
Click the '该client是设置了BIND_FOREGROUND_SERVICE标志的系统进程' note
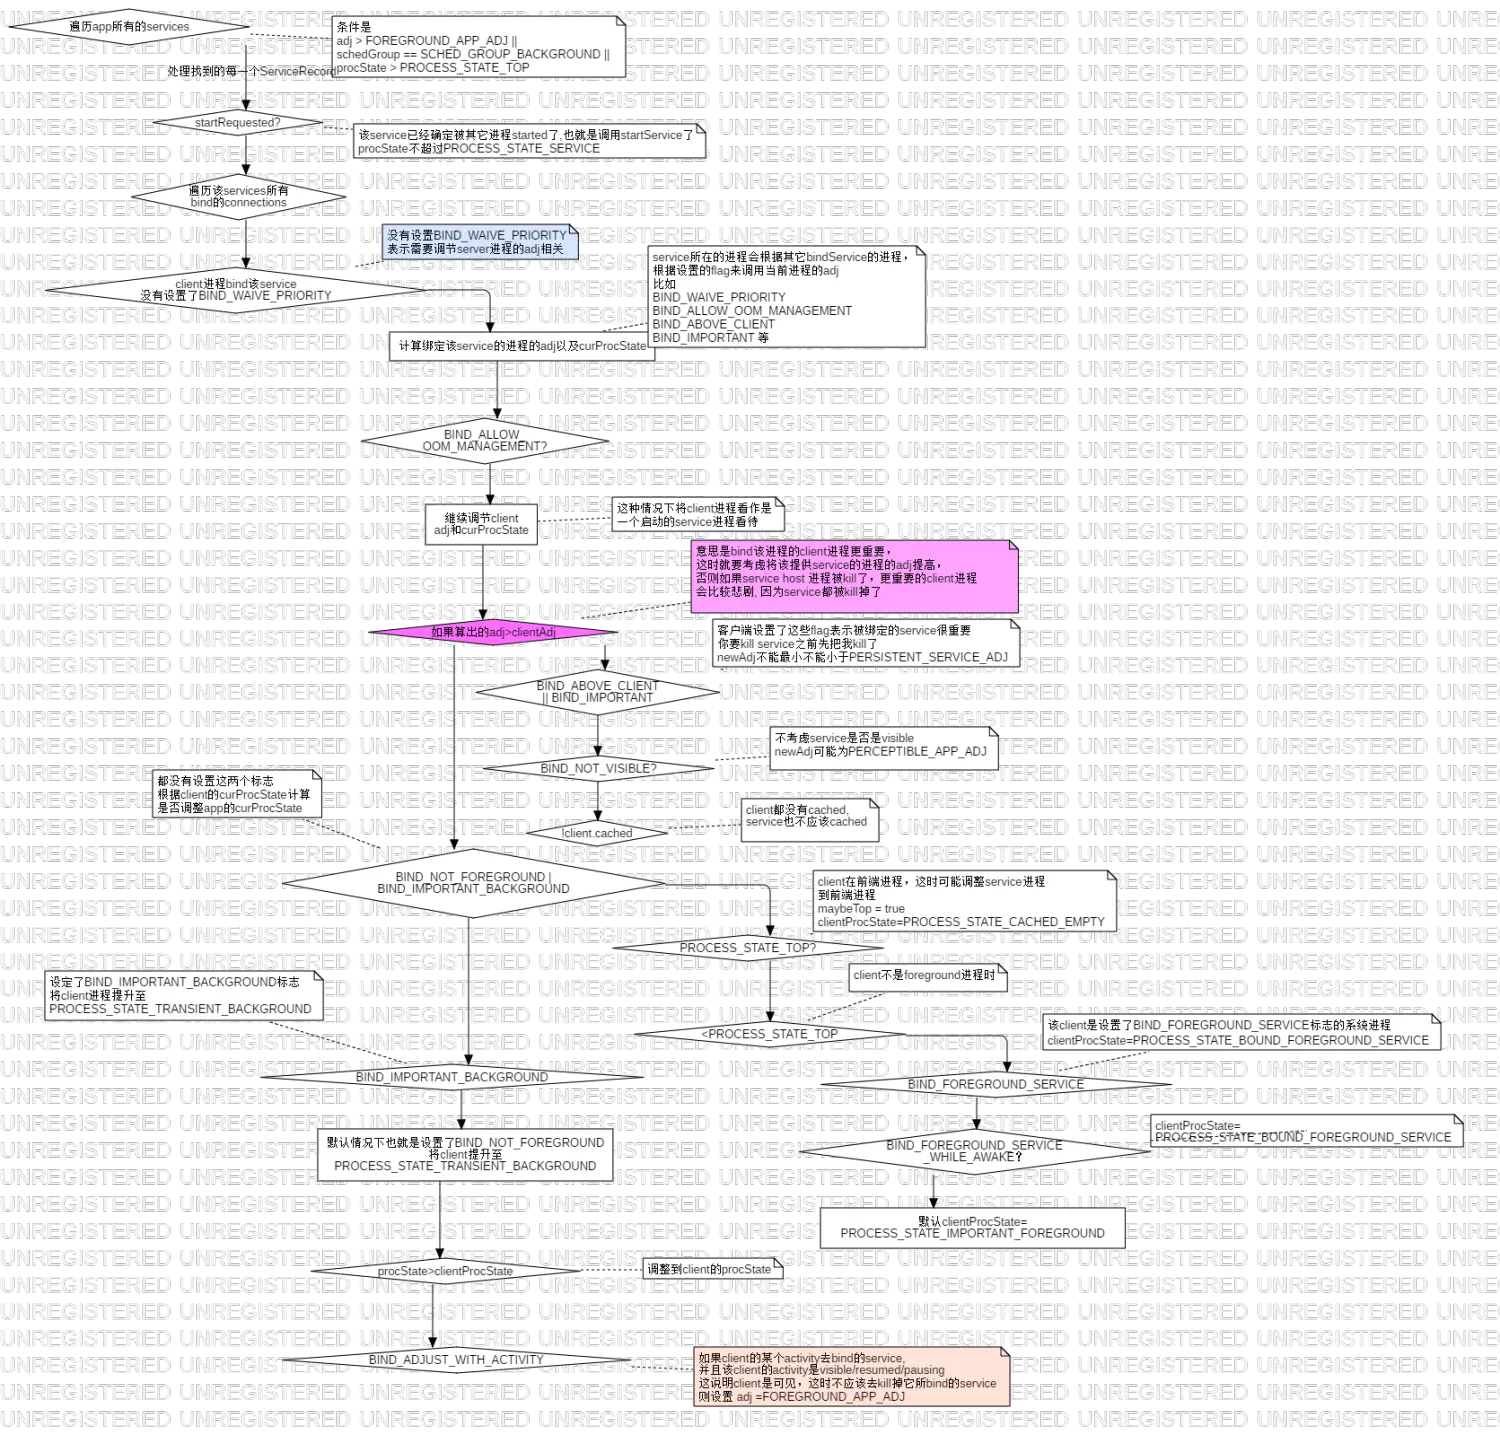(x=1242, y=1032)
